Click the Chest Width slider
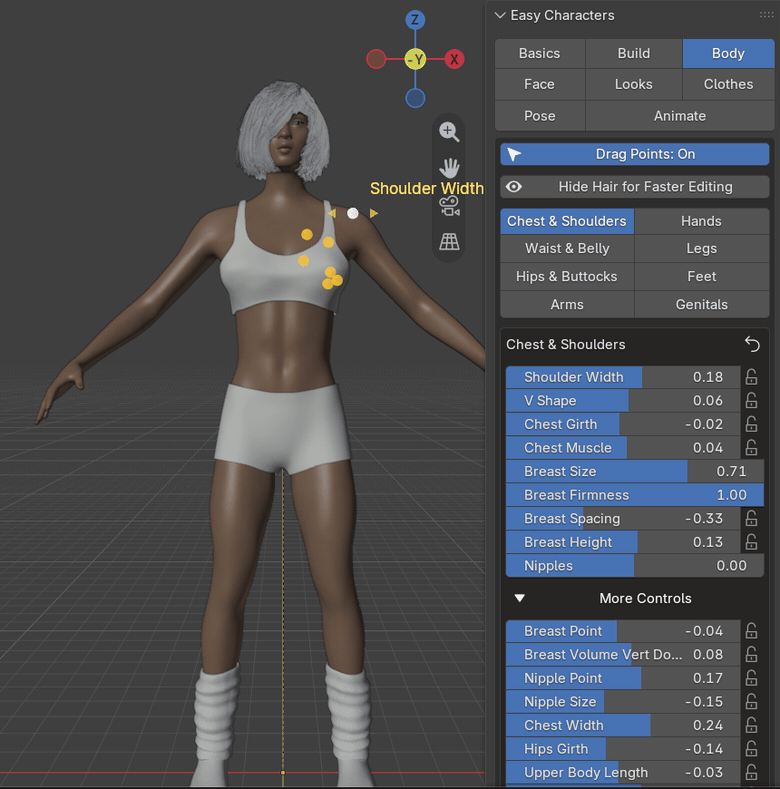 623,725
